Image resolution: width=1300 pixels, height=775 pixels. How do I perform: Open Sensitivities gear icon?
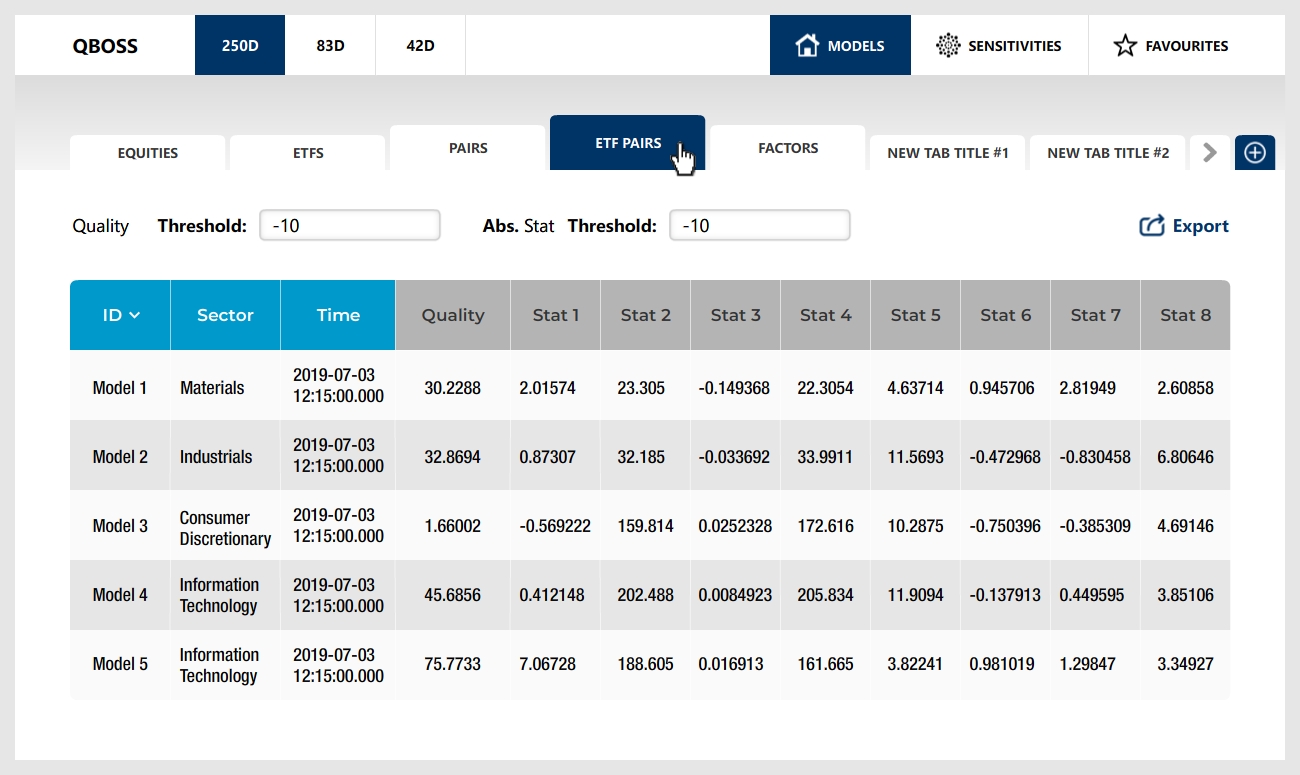[x=947, y=45]
